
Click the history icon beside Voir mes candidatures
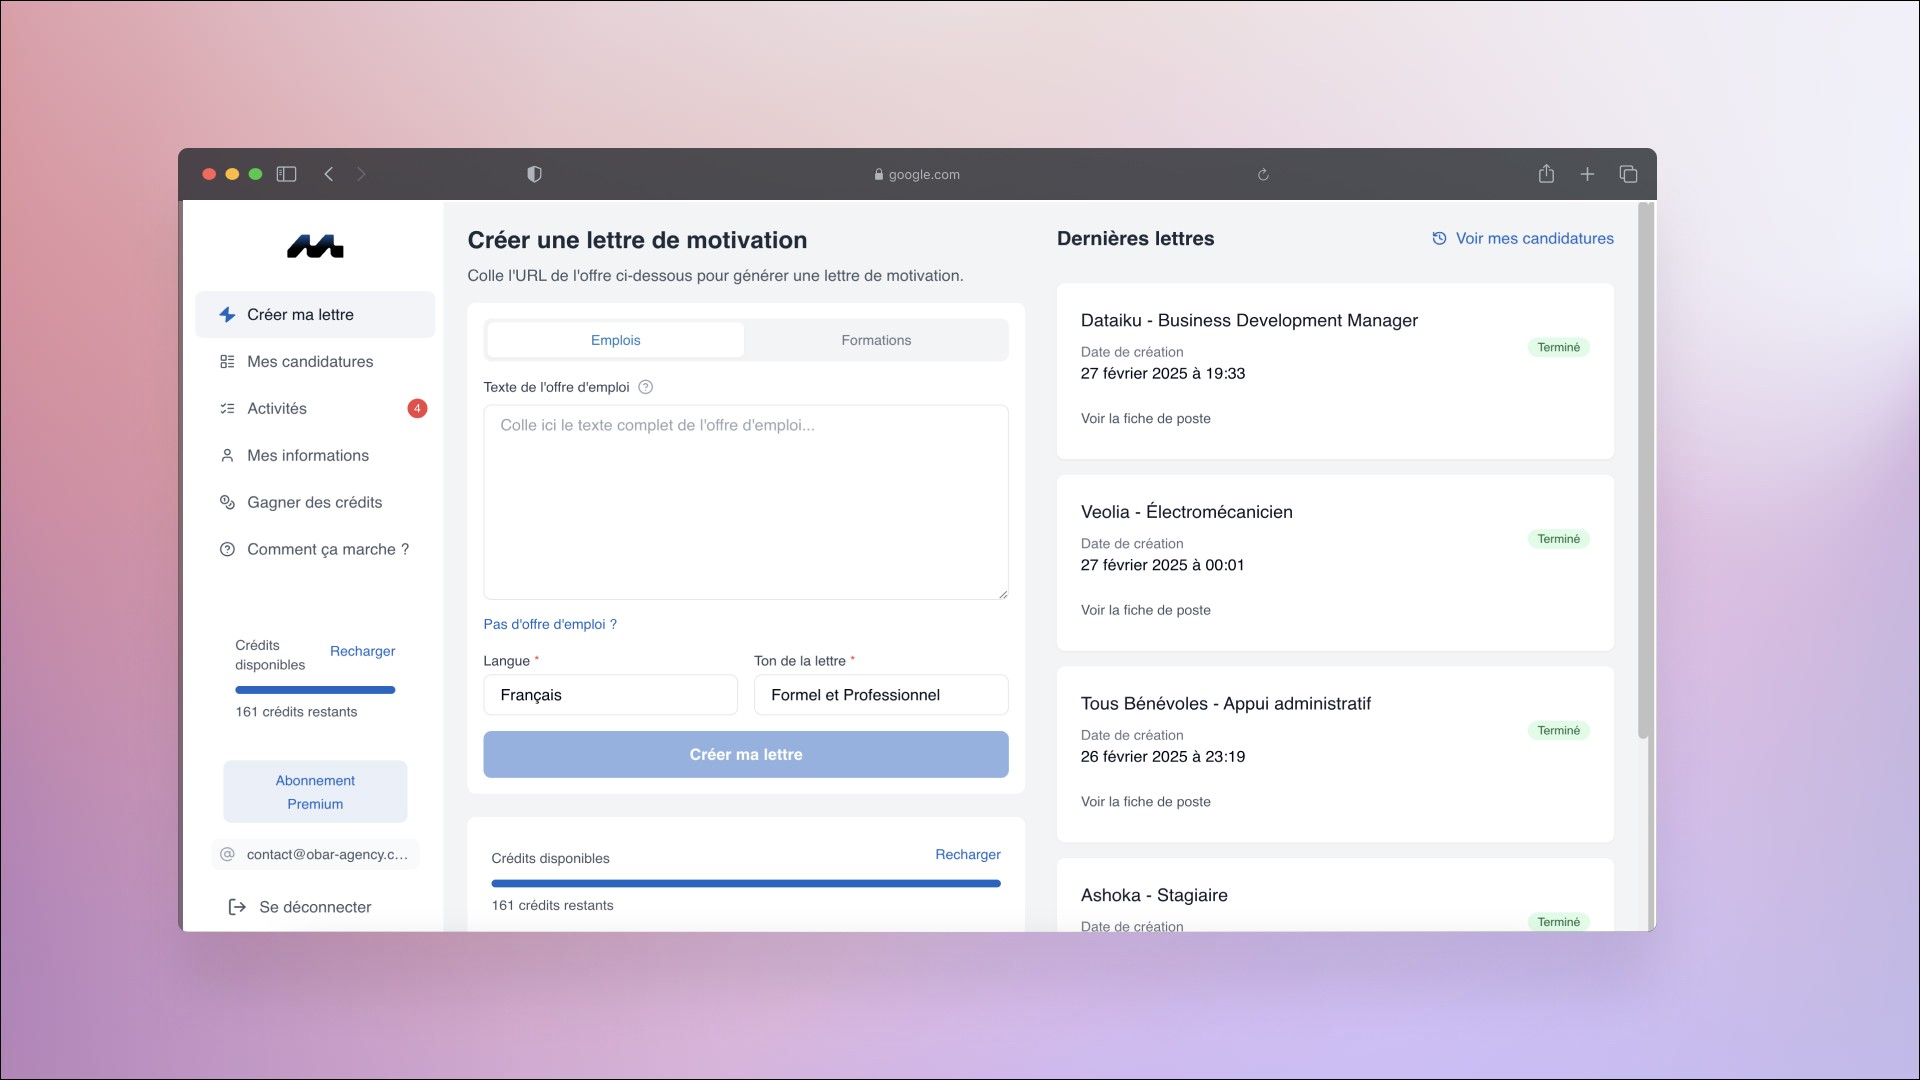tap(1439, 238)
